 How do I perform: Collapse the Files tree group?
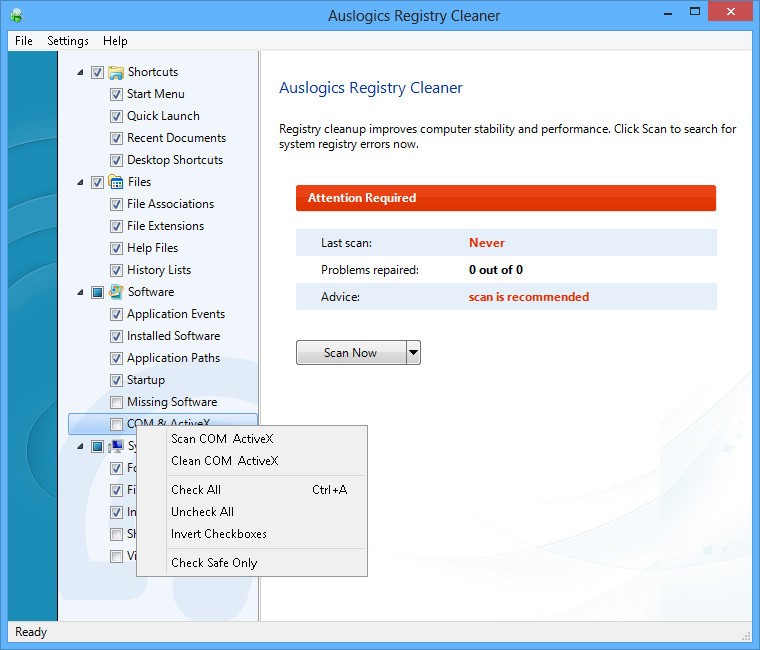coord(80,182)
